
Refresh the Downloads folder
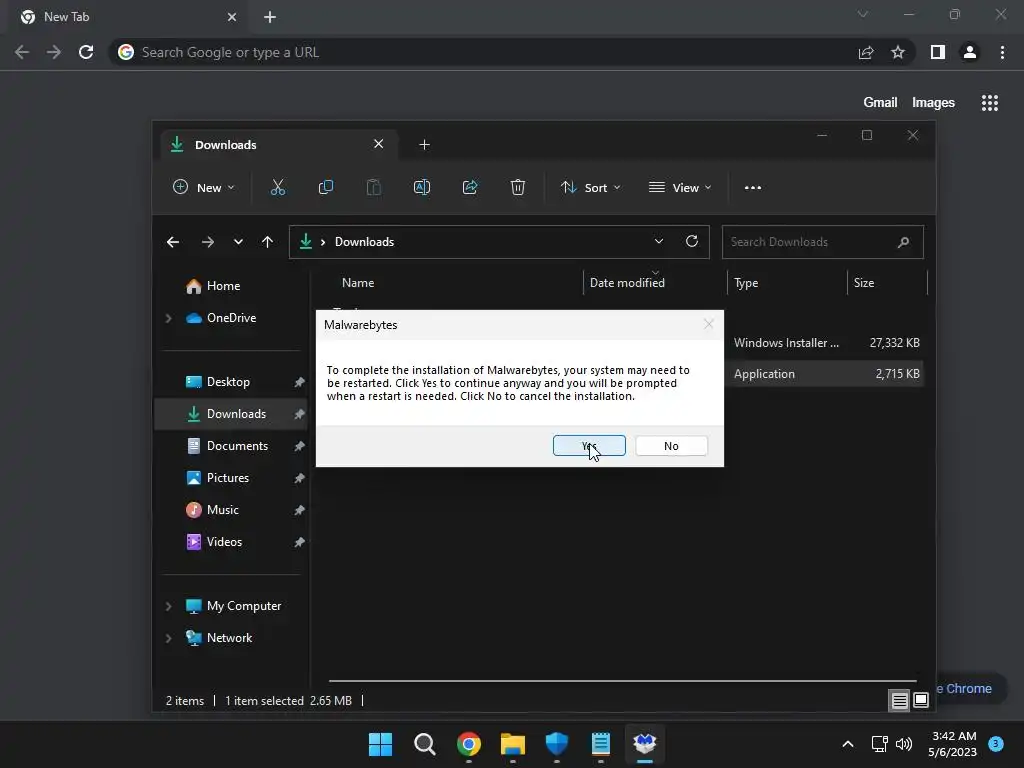(x=692, y=242)
